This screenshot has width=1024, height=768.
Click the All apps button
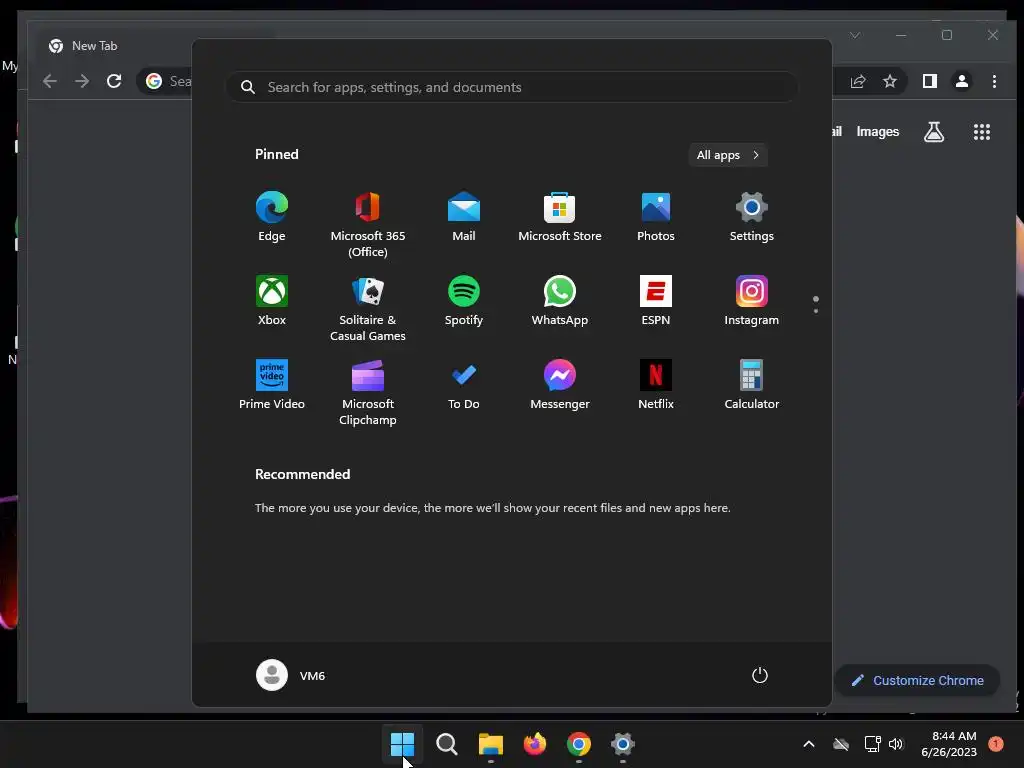[x=728, y=155]
